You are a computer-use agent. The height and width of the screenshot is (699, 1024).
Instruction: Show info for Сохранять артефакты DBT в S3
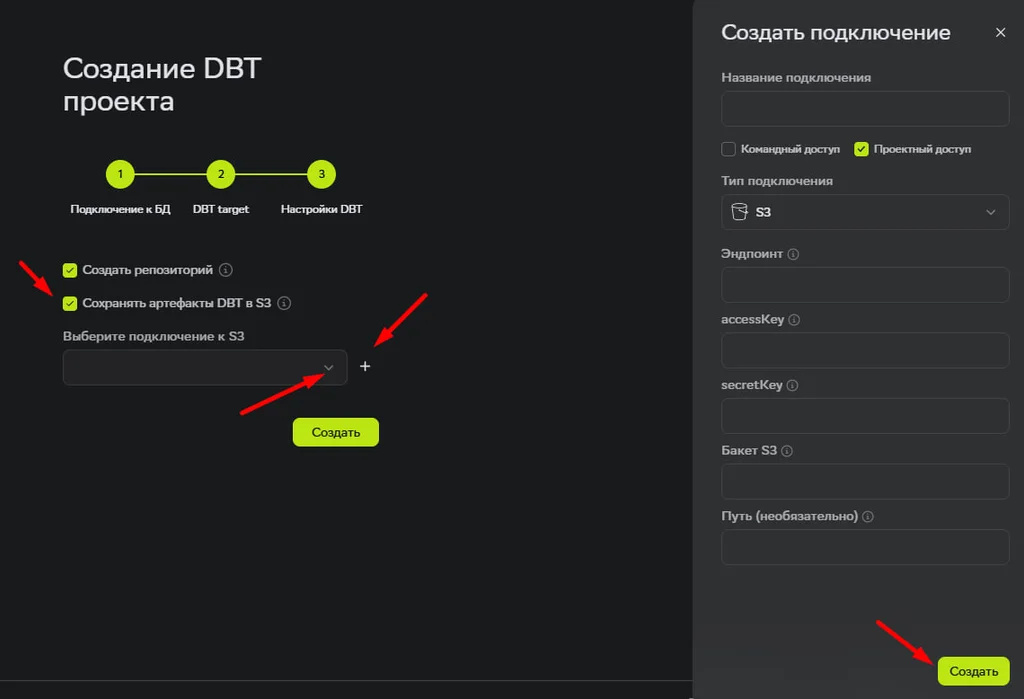click(284, 303)
